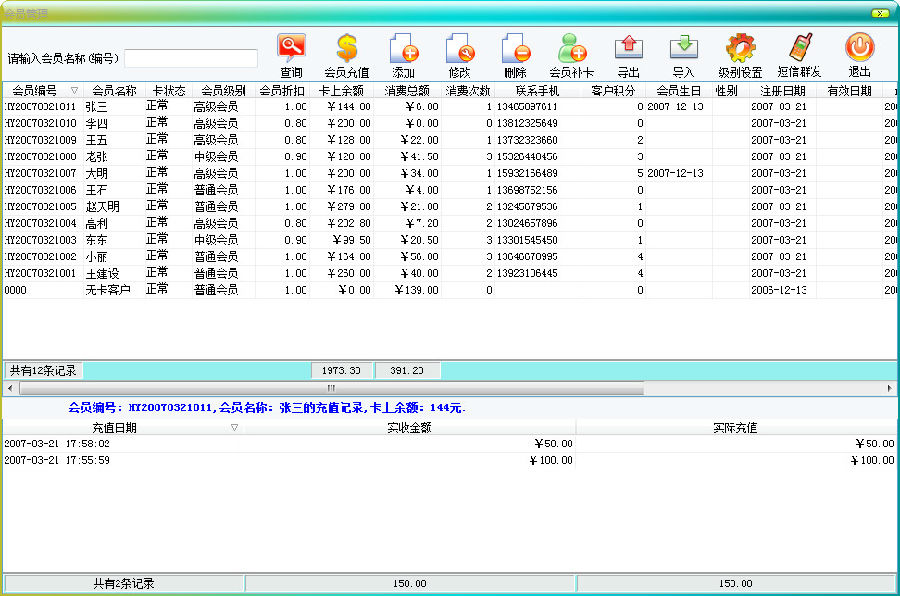
Task: Select member row 高利
Action: pos(449,223)
